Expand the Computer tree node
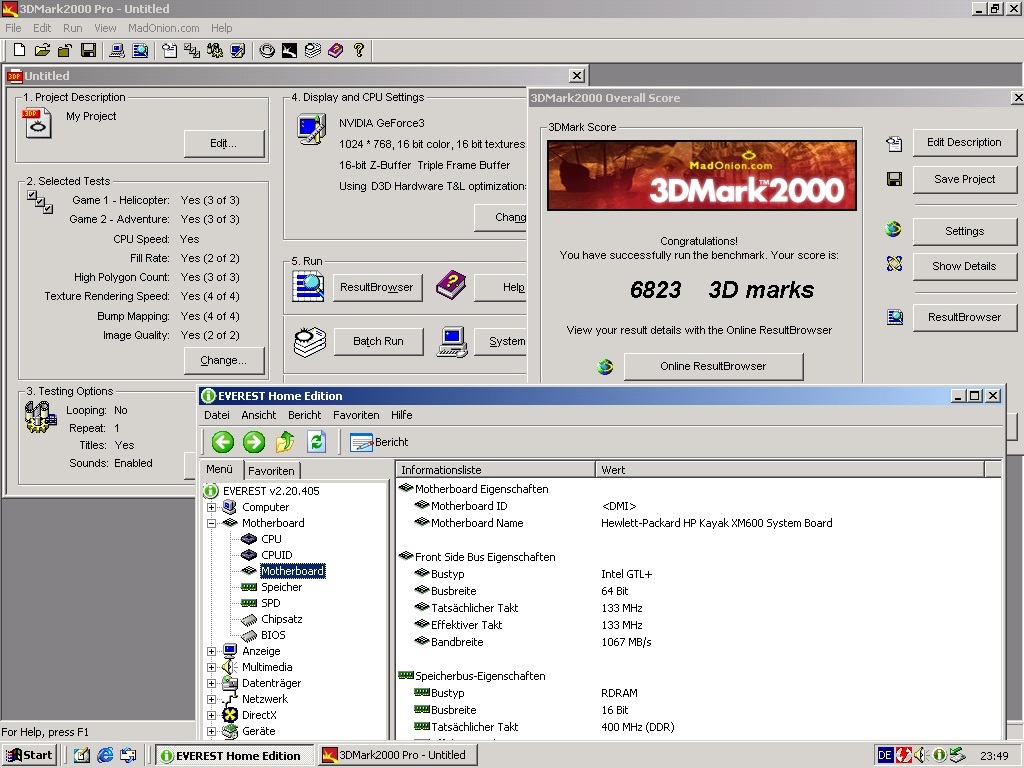The width and height of the screenshot is (1024, 768). coord(211,507)
